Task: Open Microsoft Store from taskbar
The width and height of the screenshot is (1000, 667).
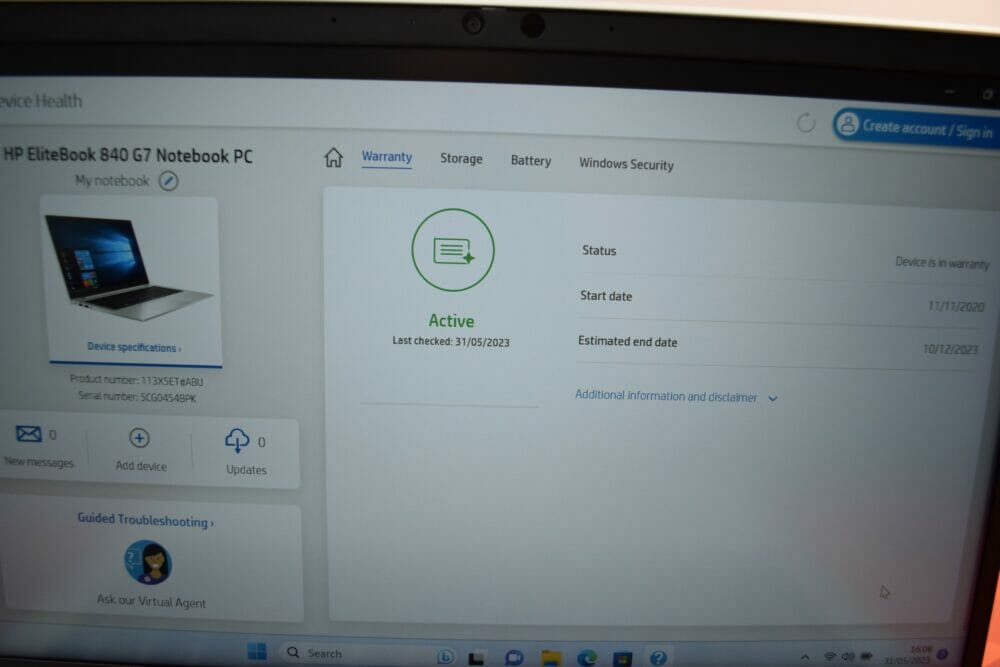Action: (x=622, y=658)
